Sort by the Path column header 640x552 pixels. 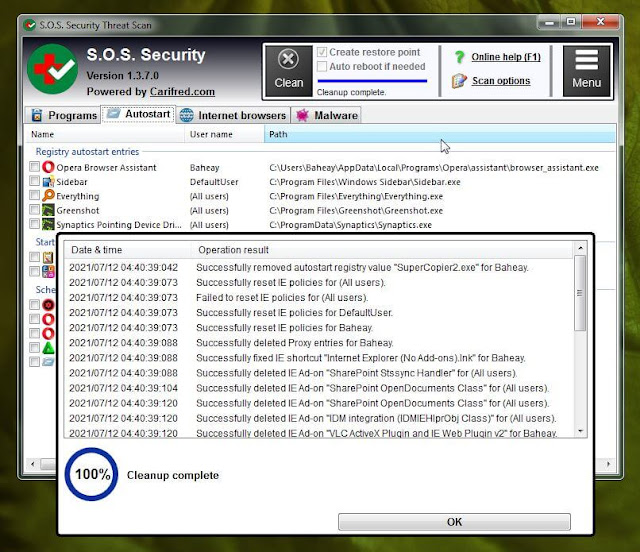(440, 134)
